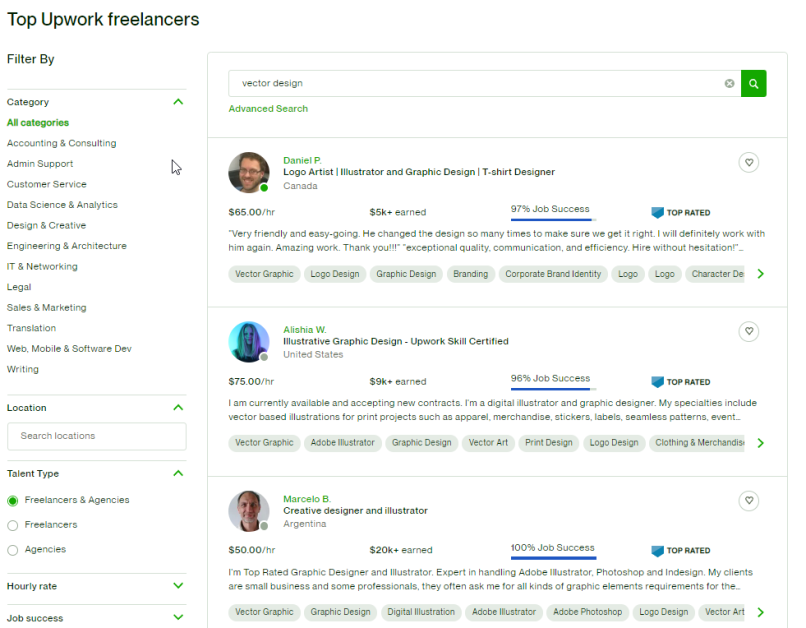Click the Search locations input field

tap(97, 436)
